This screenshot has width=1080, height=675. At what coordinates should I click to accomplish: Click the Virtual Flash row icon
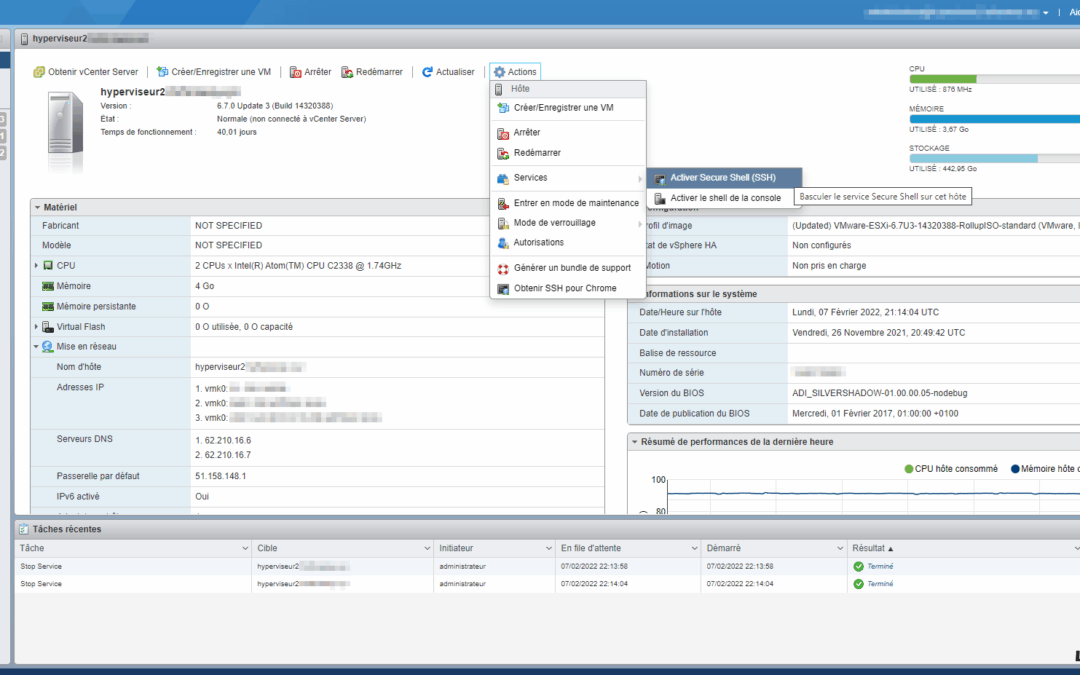[x=48, y=326]
